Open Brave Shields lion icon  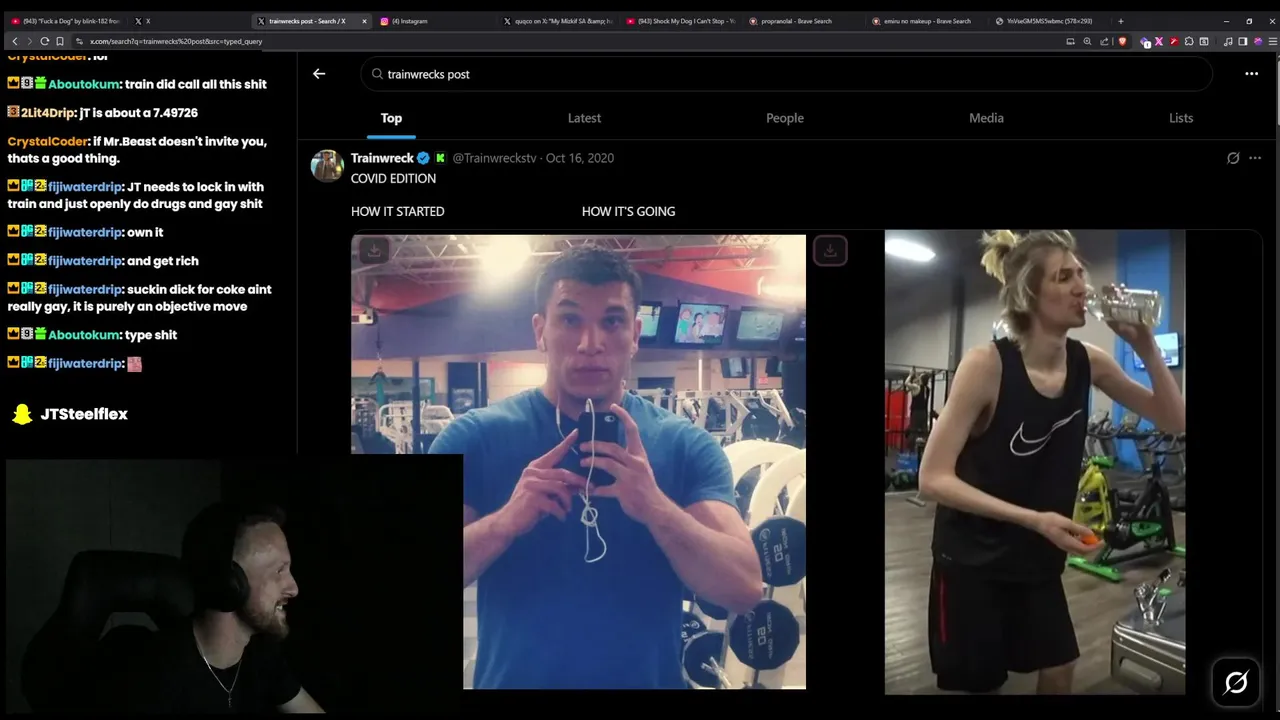pos(1122,41)
